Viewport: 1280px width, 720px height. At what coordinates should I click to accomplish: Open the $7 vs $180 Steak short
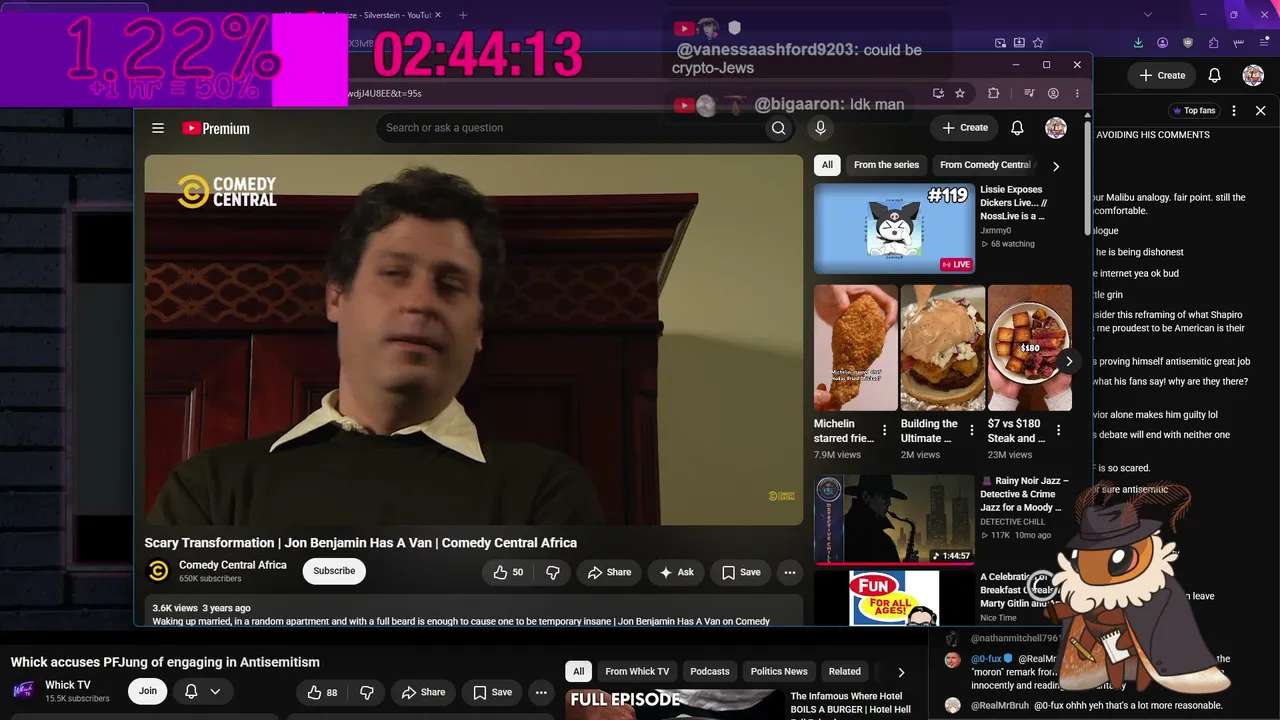(1030, 348)
